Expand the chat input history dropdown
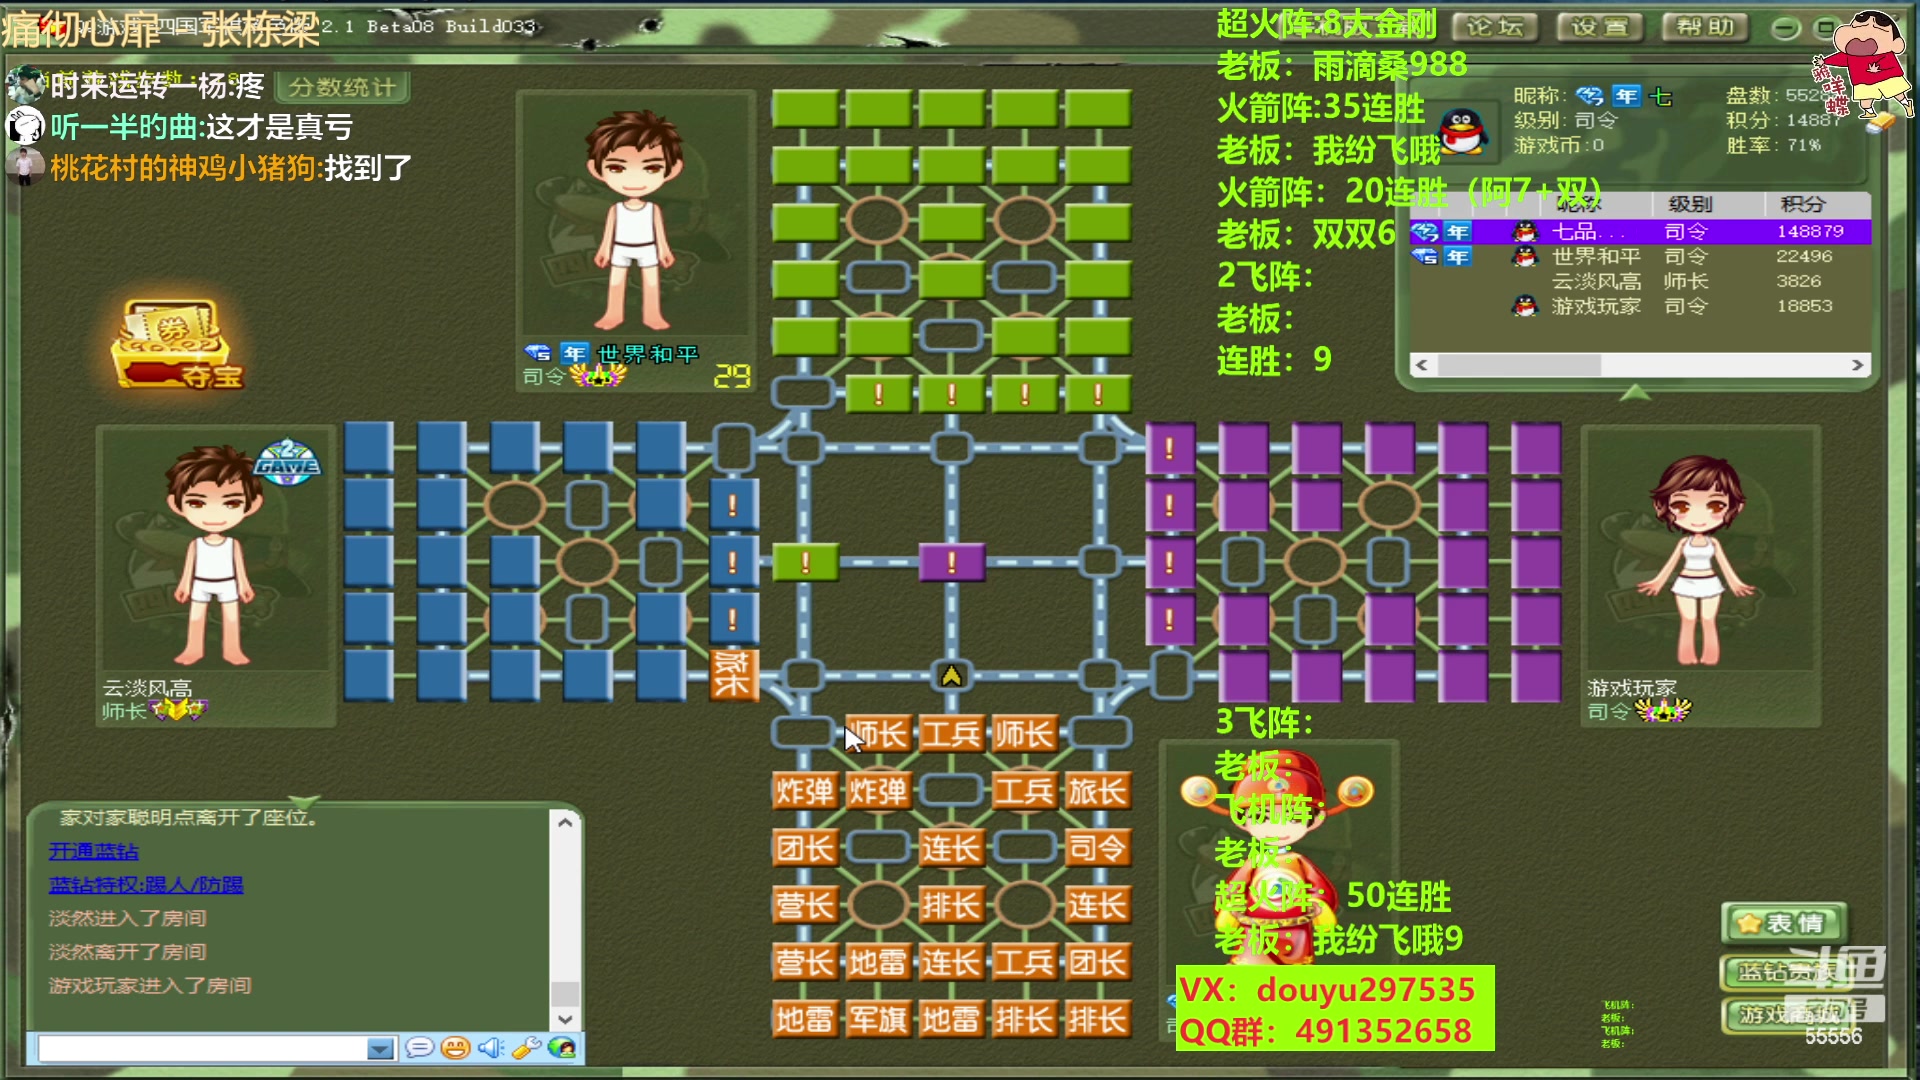This screenshot has width=1920, height=1080. (x=380, y=1048)
